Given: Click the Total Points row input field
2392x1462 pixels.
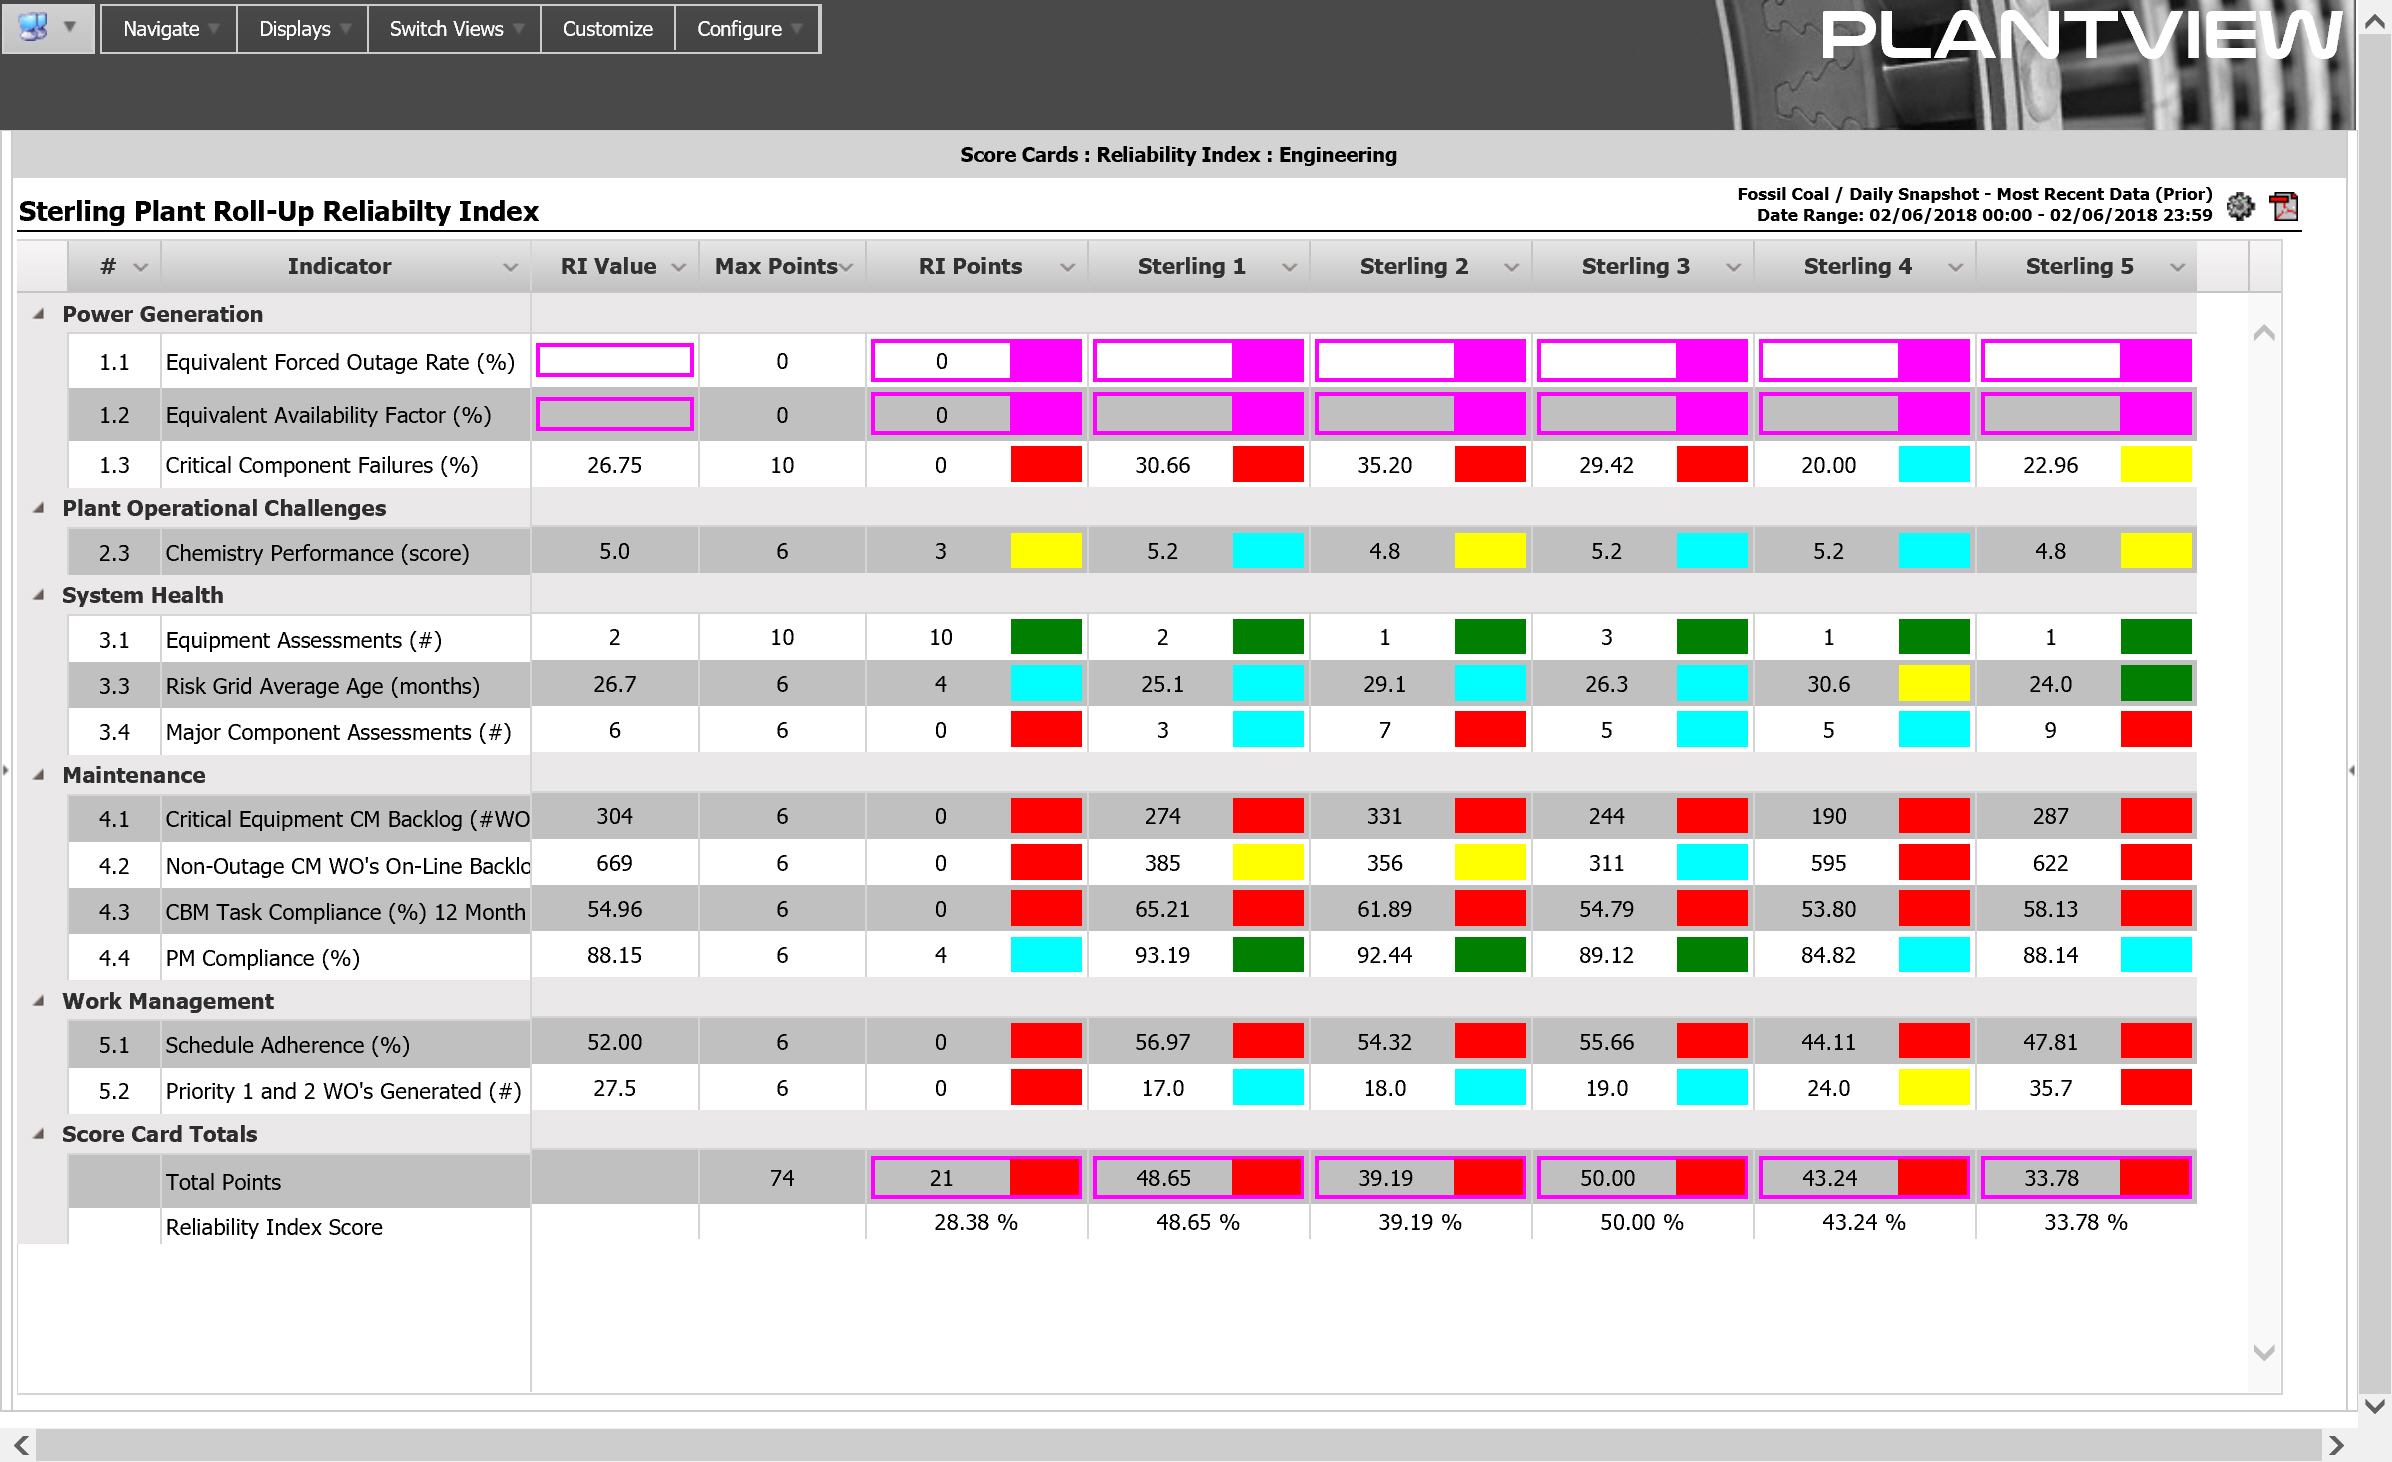Looking at the screenshot, I should click(940, 1178).
